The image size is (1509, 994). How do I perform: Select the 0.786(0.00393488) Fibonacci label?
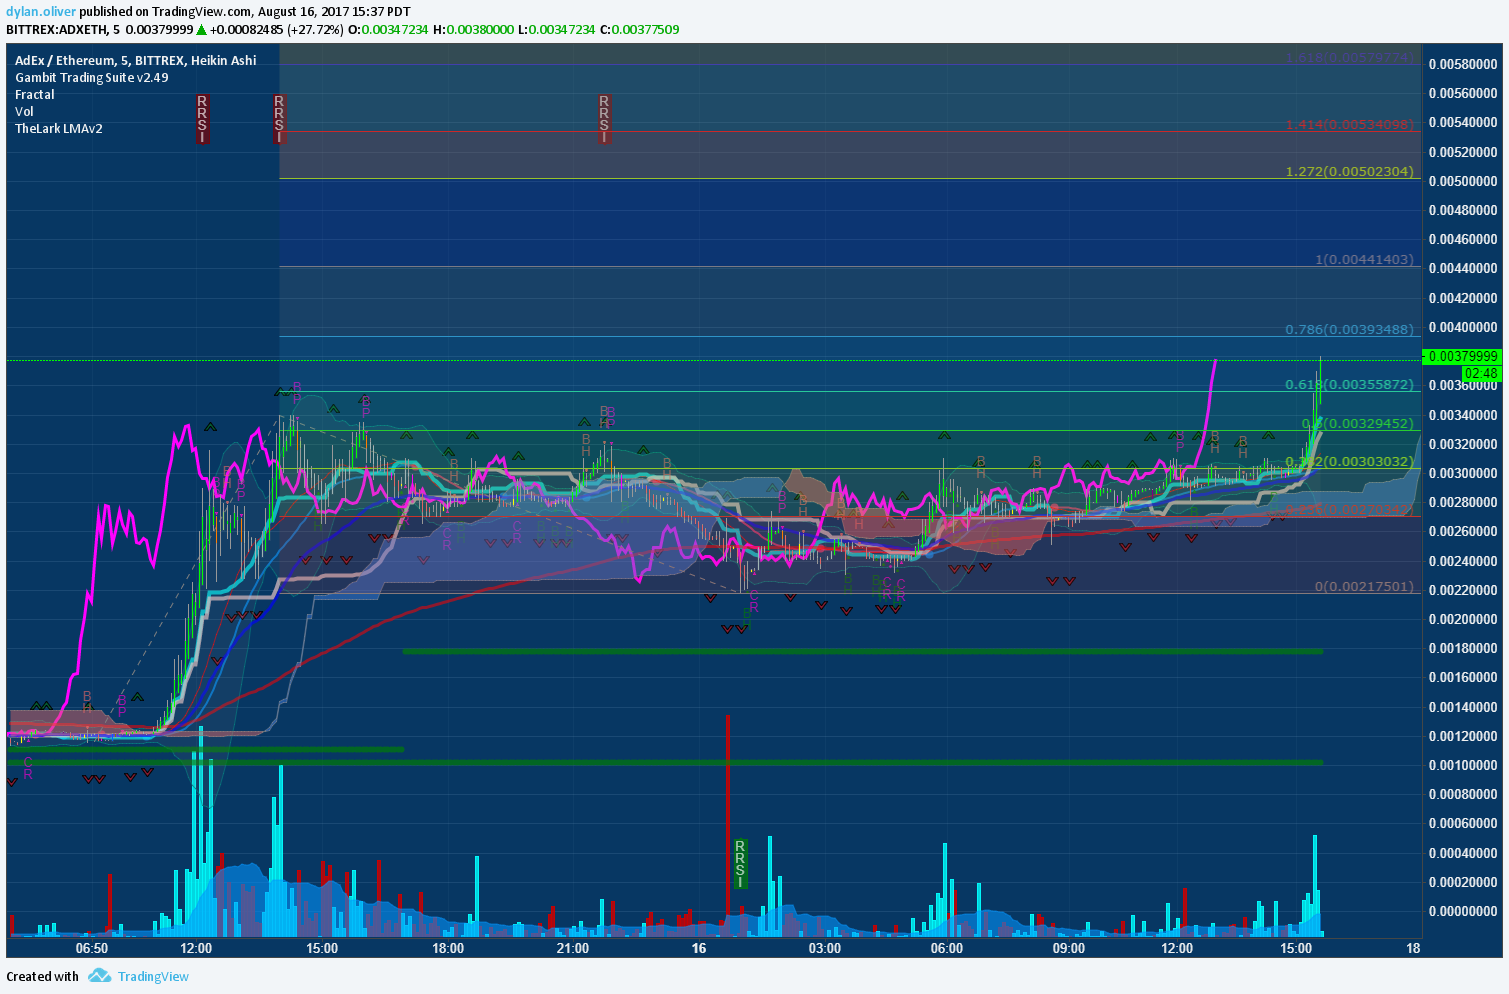pyautogui.click(x=1350, y=329)
